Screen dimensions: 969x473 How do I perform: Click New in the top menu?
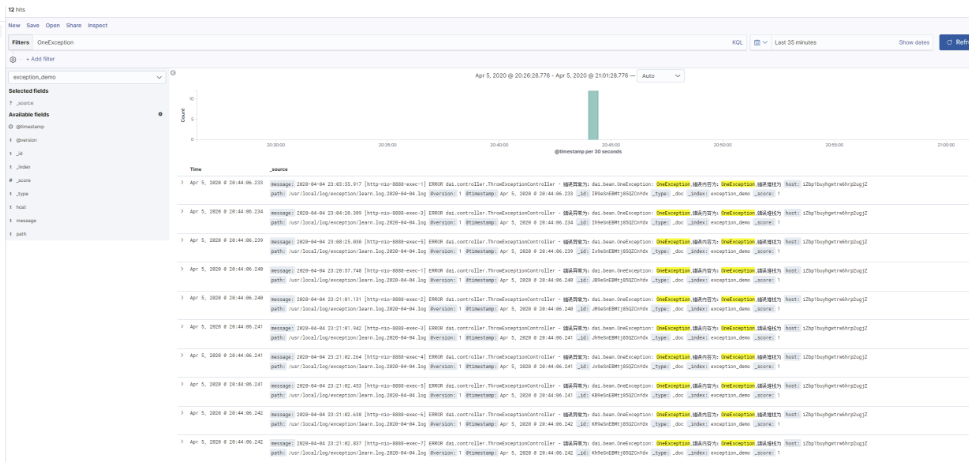coord(14,25)
